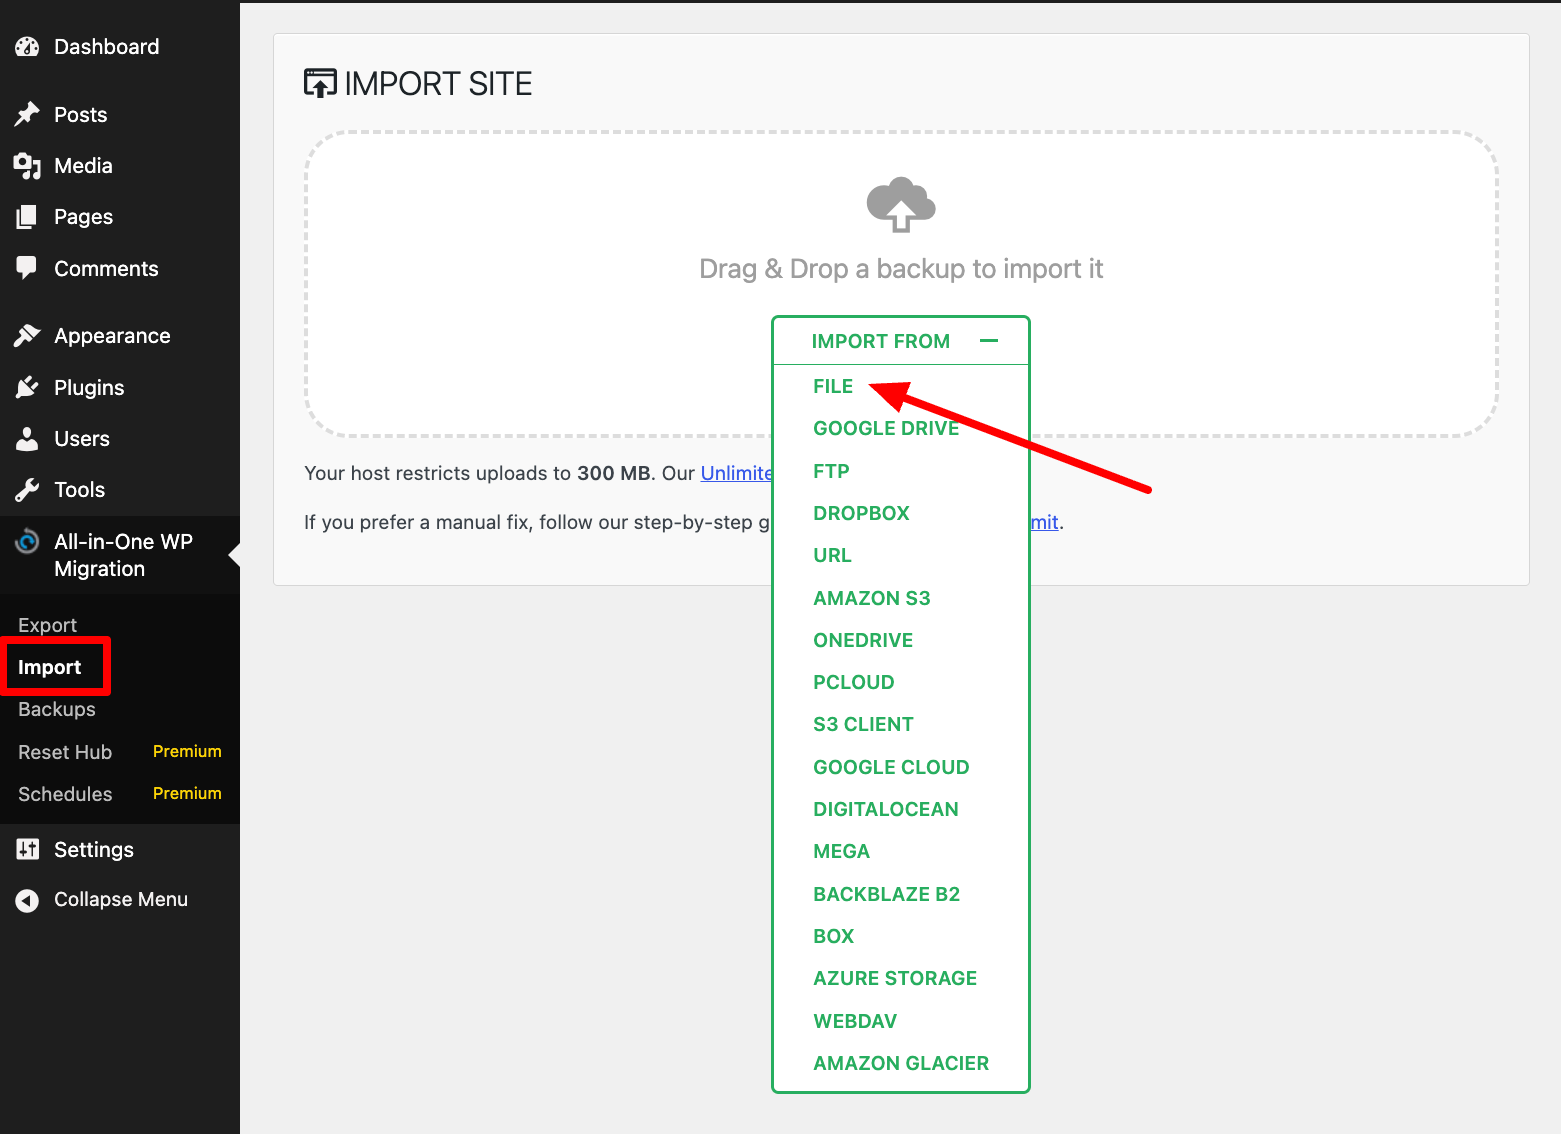
Task: Click the Collapse Menu label
Action: (x=121, y=900)
